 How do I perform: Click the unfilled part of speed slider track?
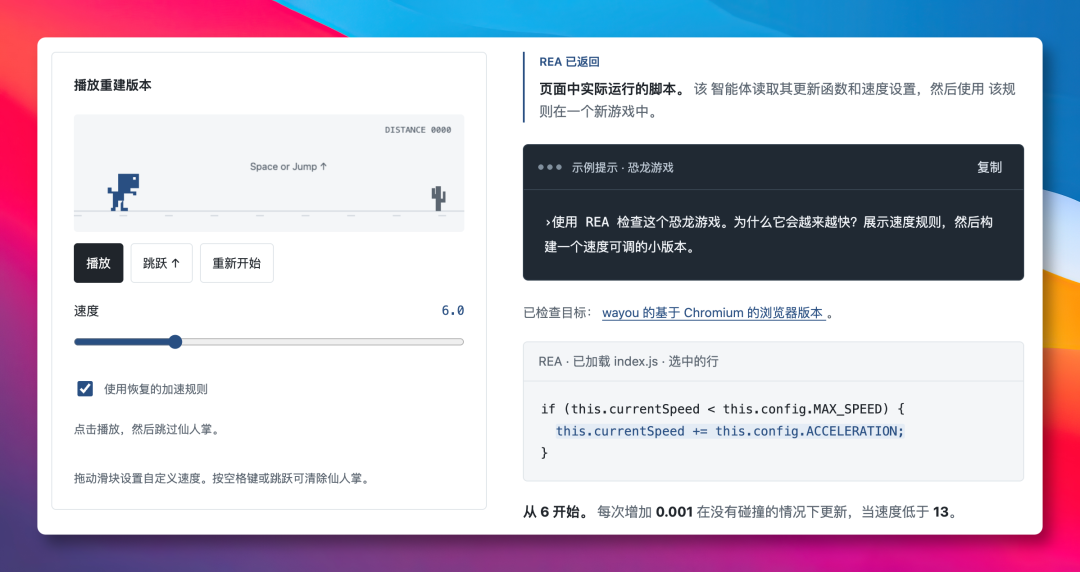[x=323, y=342]
